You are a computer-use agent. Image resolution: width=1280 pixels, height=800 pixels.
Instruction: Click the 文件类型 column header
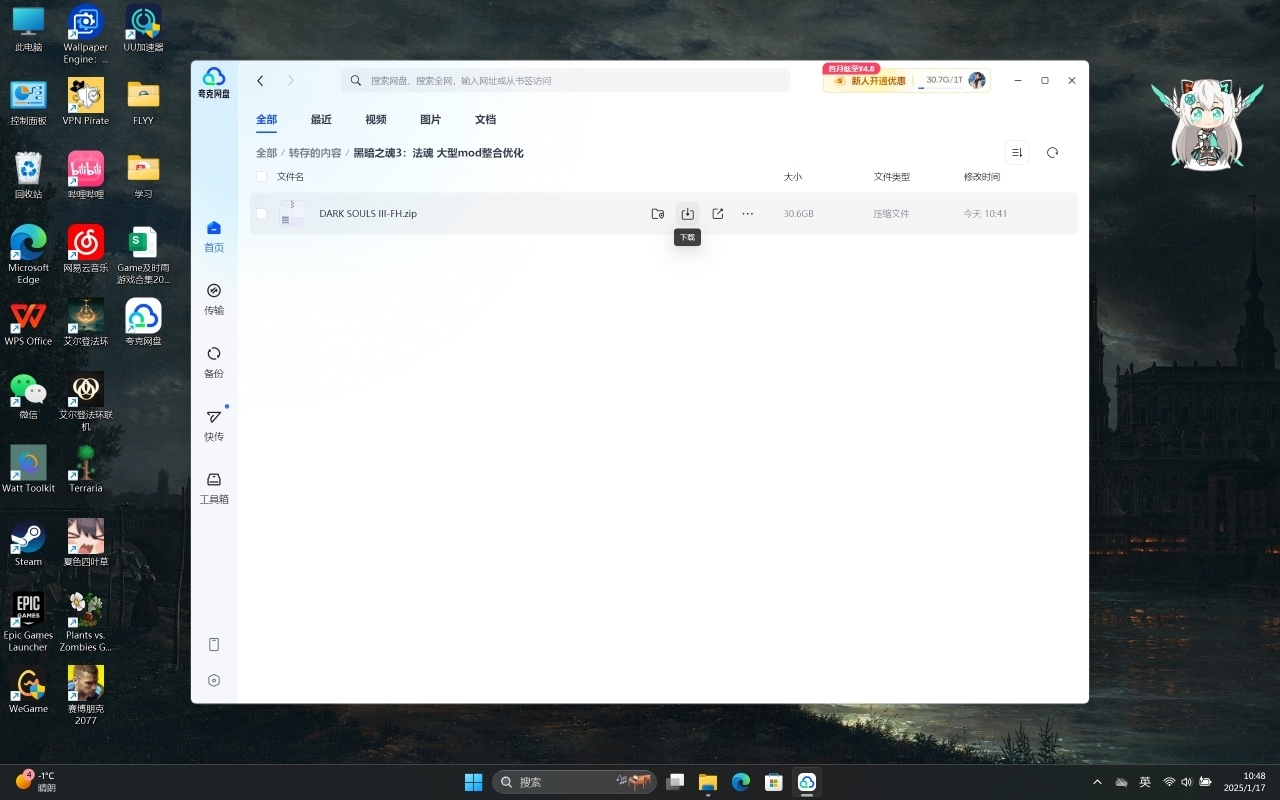coord(892,176)
